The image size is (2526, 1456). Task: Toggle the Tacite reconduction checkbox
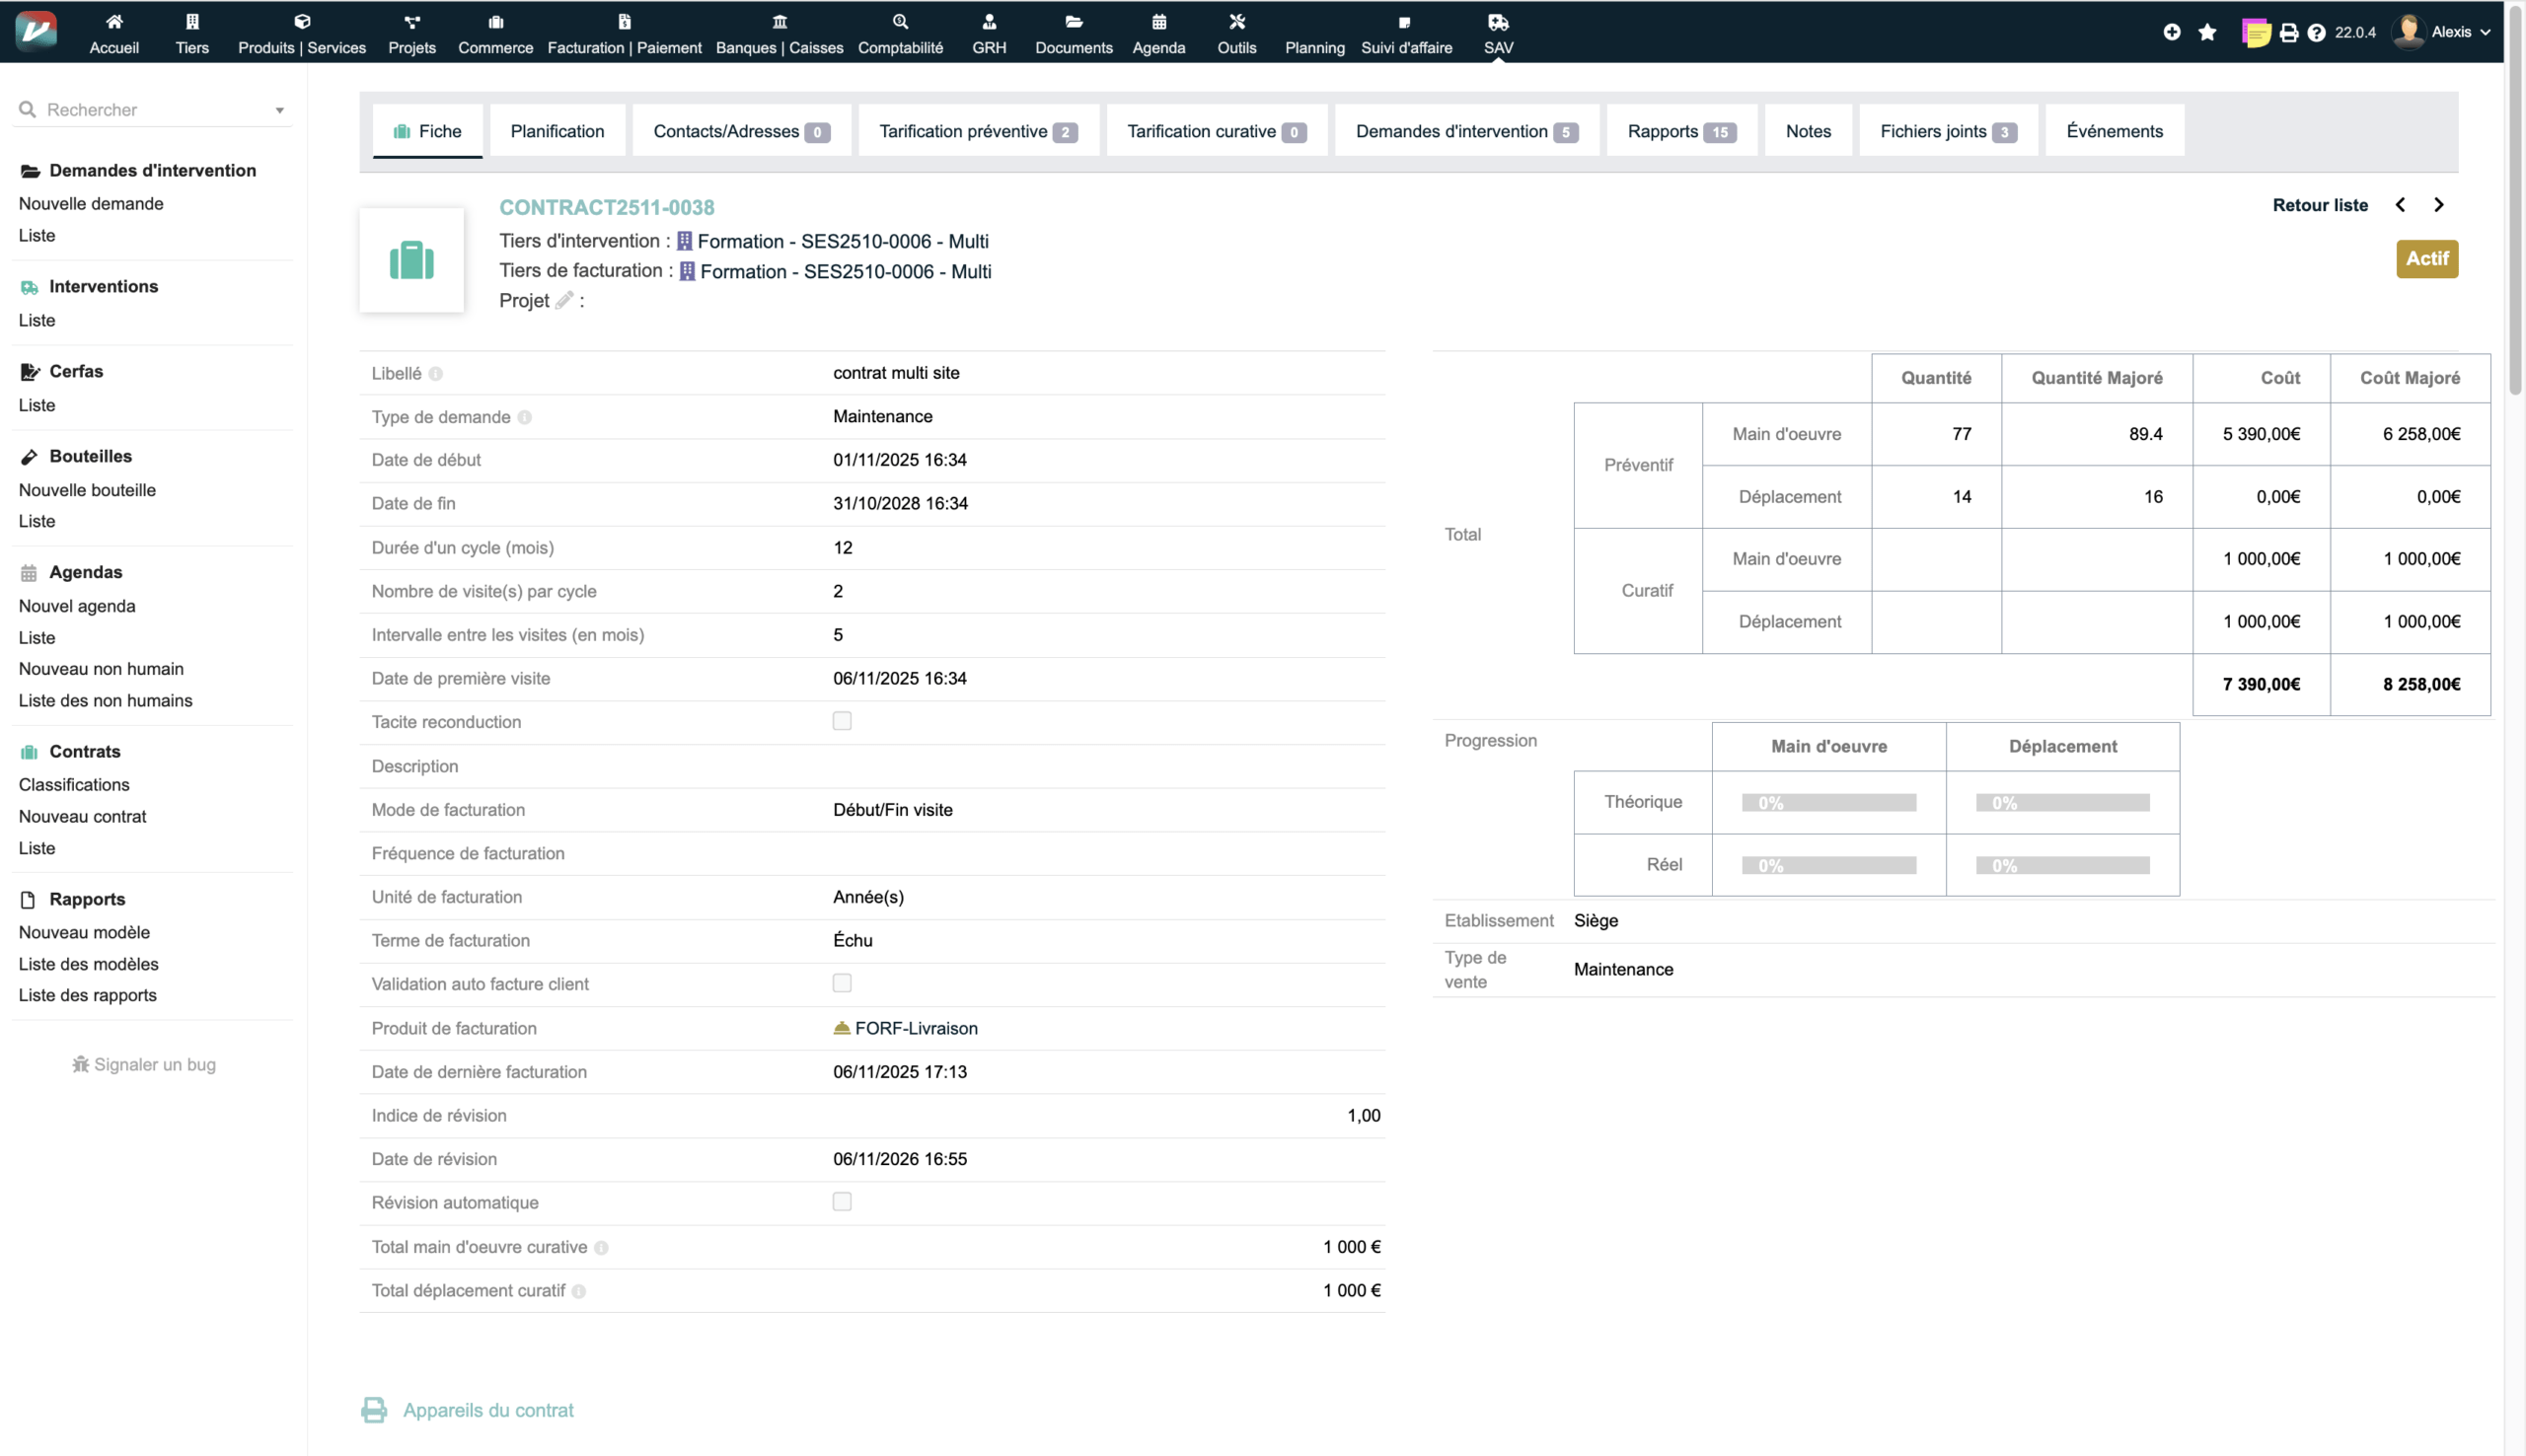(842, 721)
